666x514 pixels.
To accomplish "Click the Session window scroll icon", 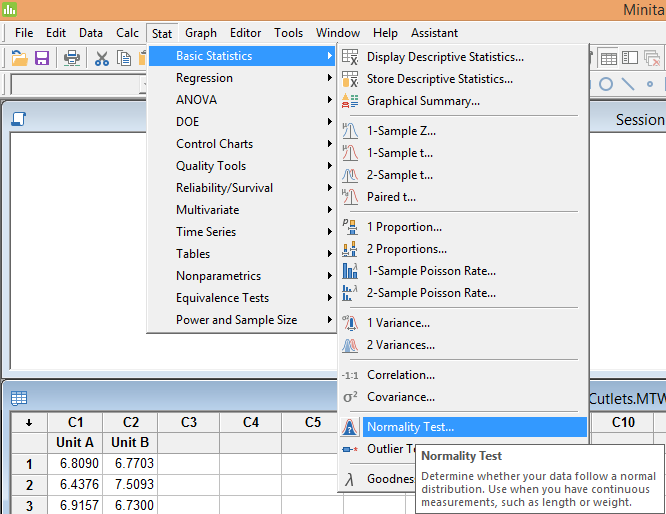I will (18, 119).
